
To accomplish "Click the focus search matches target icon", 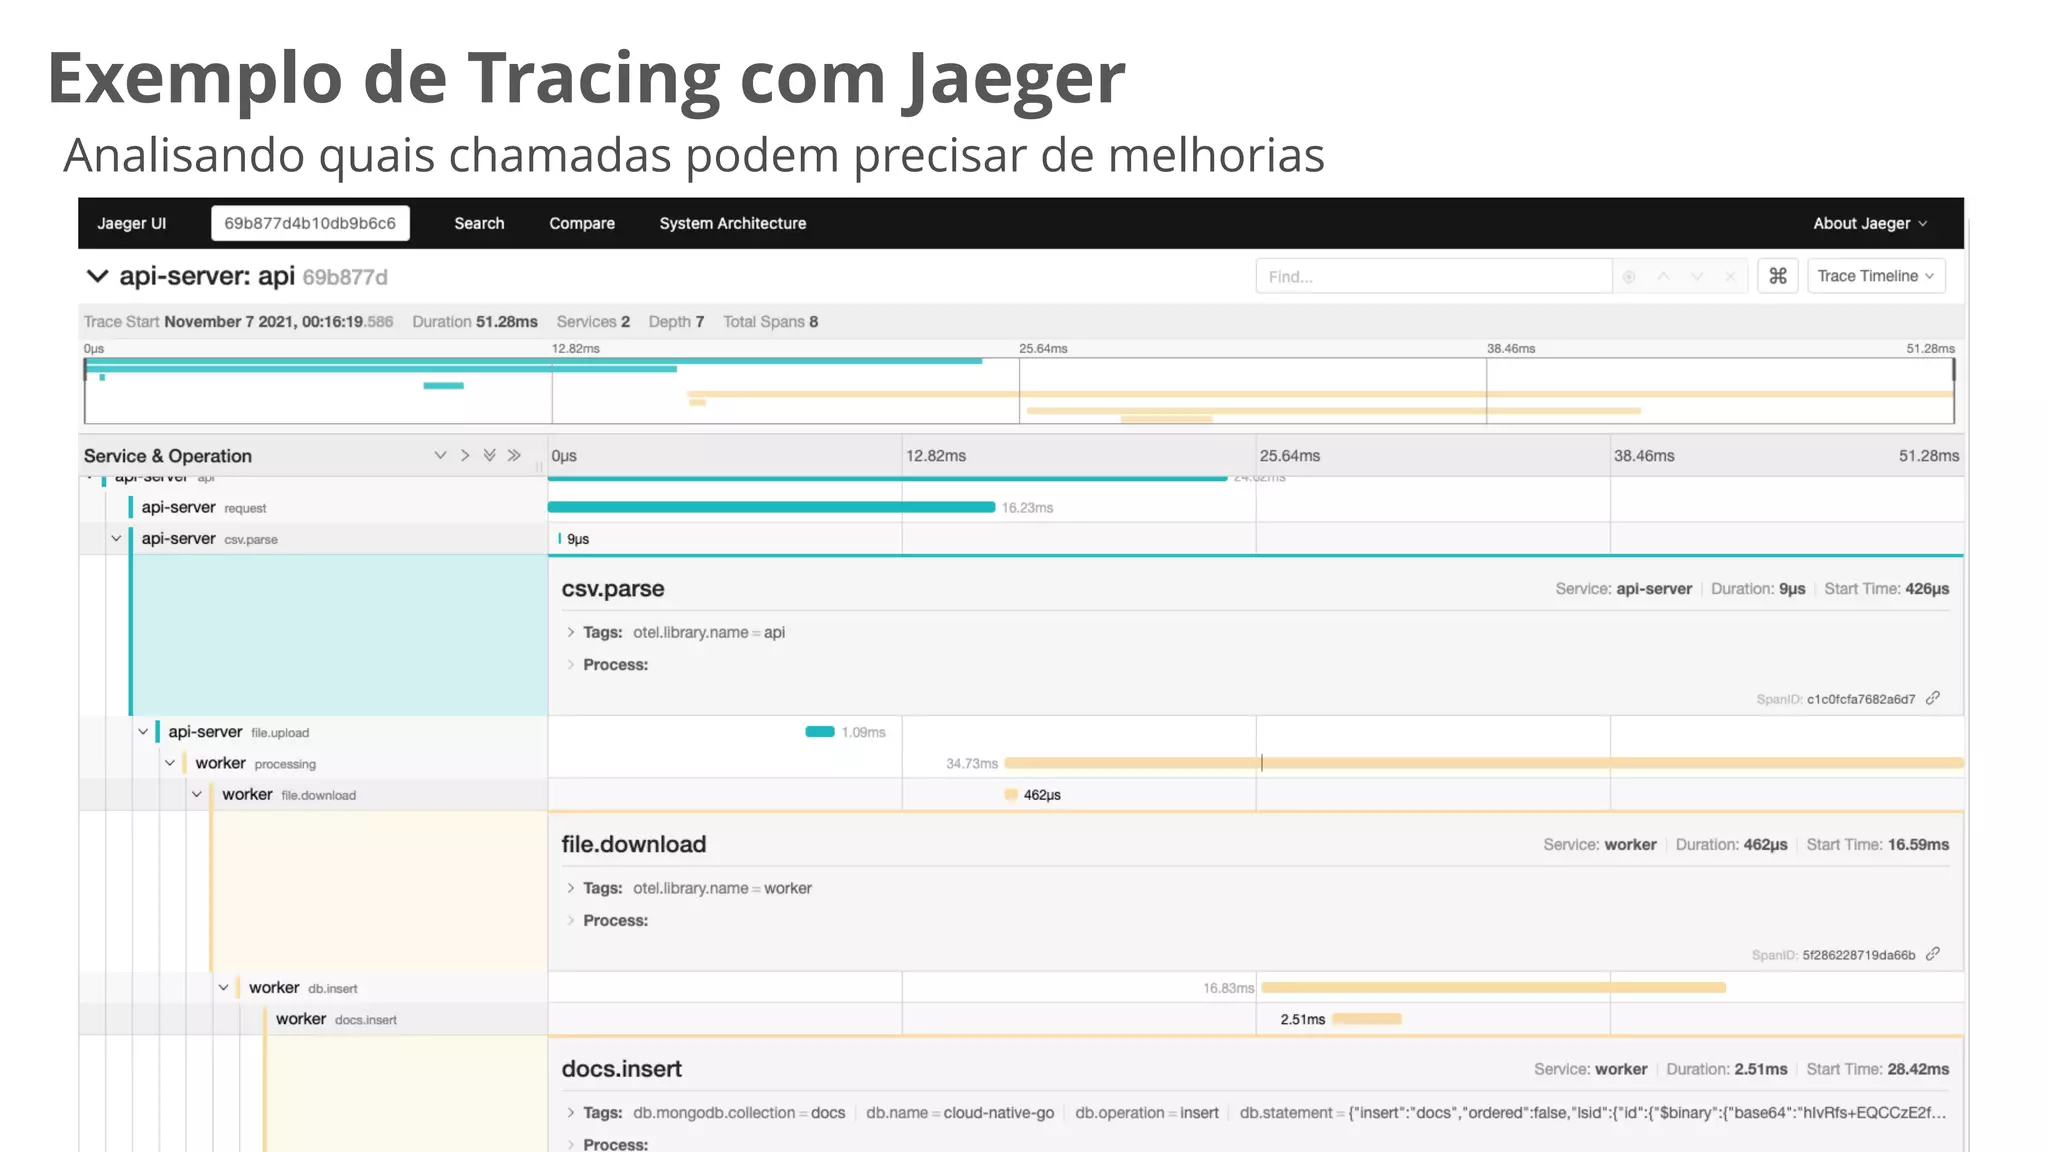I will point(1629,276).
